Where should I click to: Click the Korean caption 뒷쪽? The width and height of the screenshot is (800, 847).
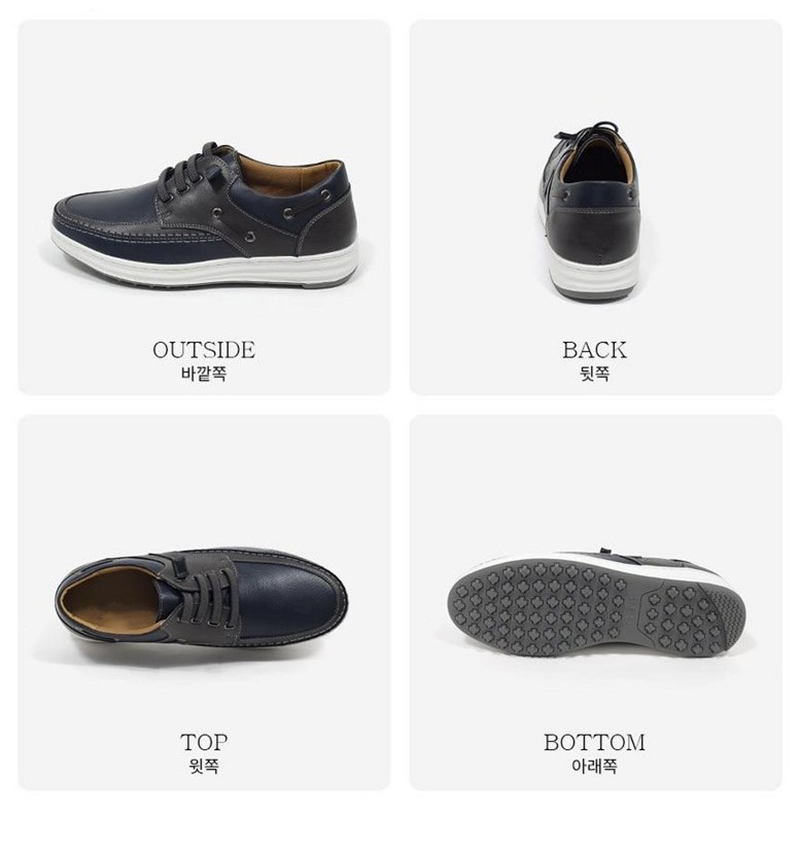[x=595, y=374]
